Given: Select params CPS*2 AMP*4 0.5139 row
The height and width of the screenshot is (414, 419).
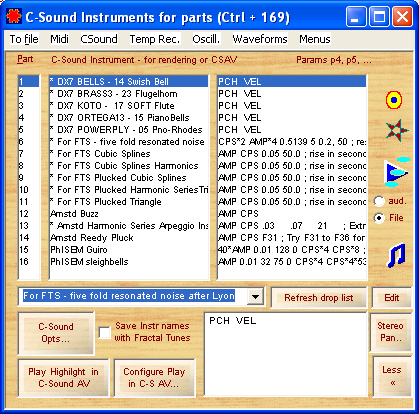Looking at the screenshot, I should pyautogui.click(x=292, y=142).
